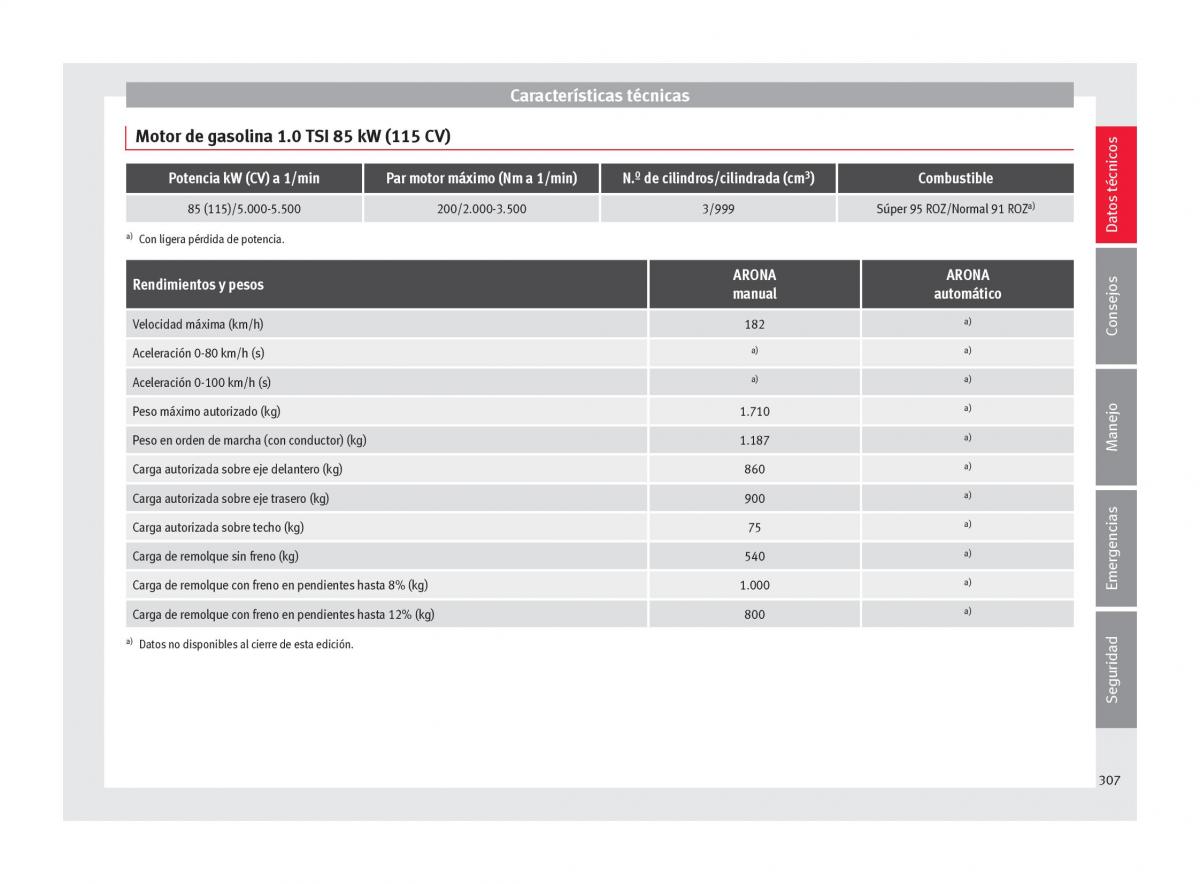The height and width of the screenshot is (884, 1200).
Task: Select the front axle value 860
Action: click(x=755, y=469)
